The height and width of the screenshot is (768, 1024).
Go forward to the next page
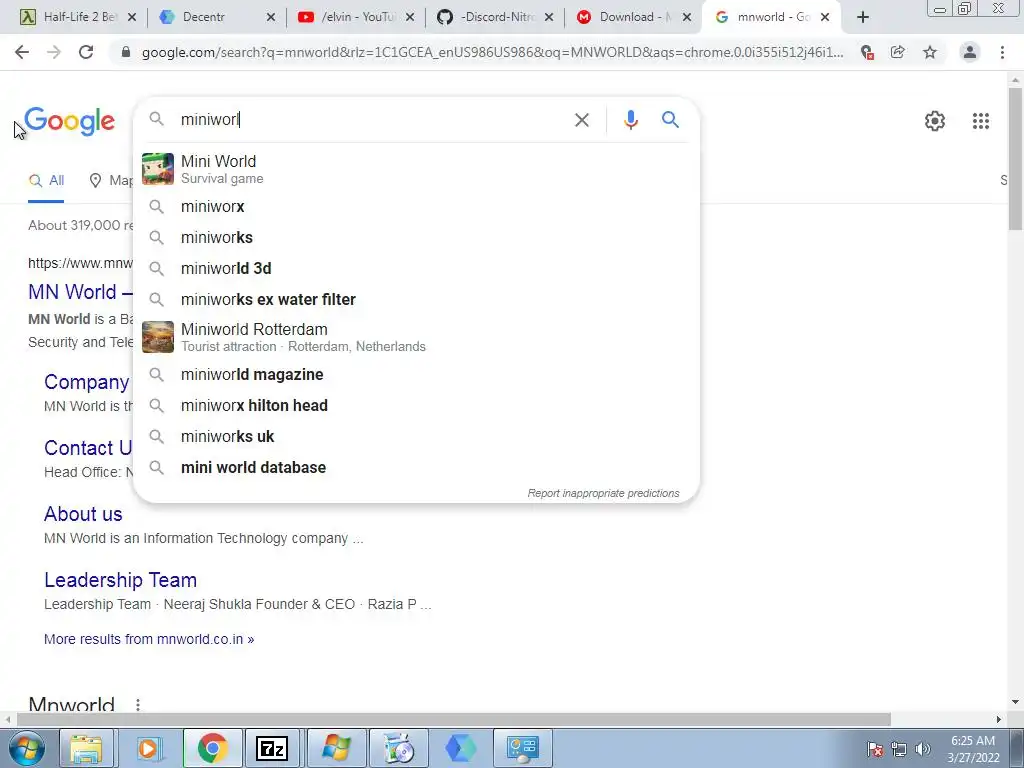click(x=54, y=52)
